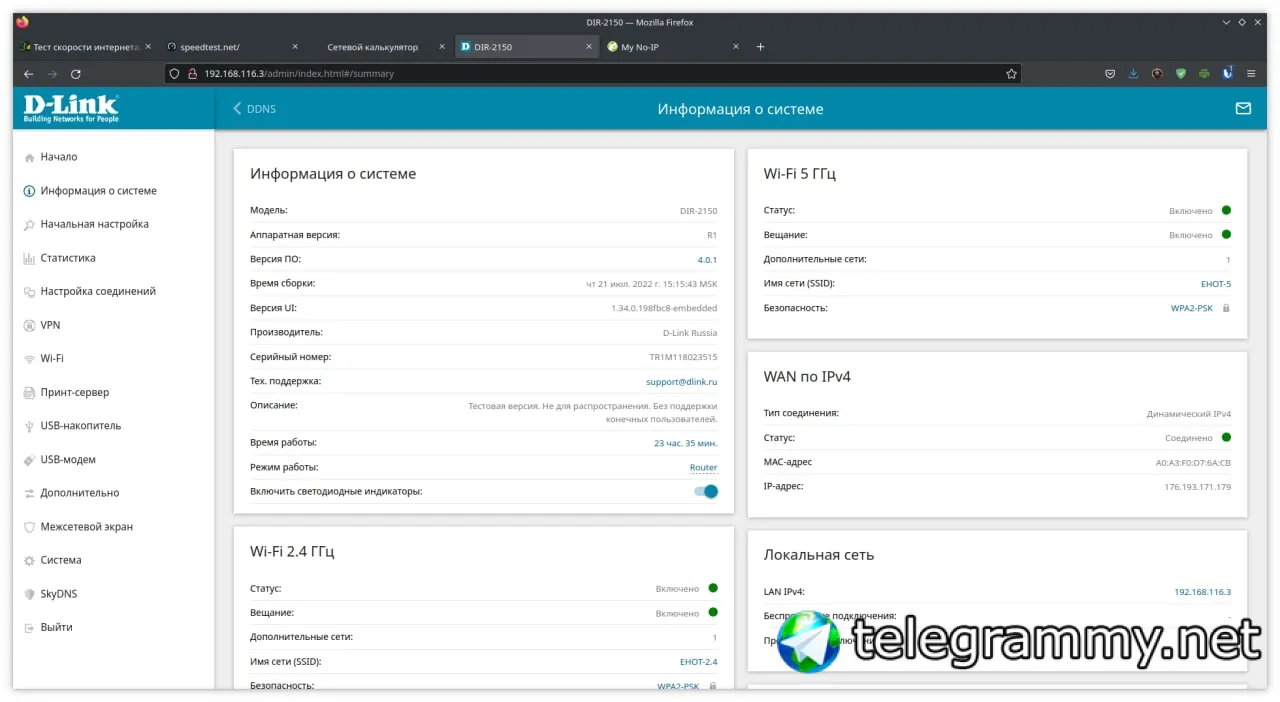Image resolution: width=1280 pixels, height=702 pixels.
Task: Open the router notifications mail icon
Action: [x=1243, y=108]
